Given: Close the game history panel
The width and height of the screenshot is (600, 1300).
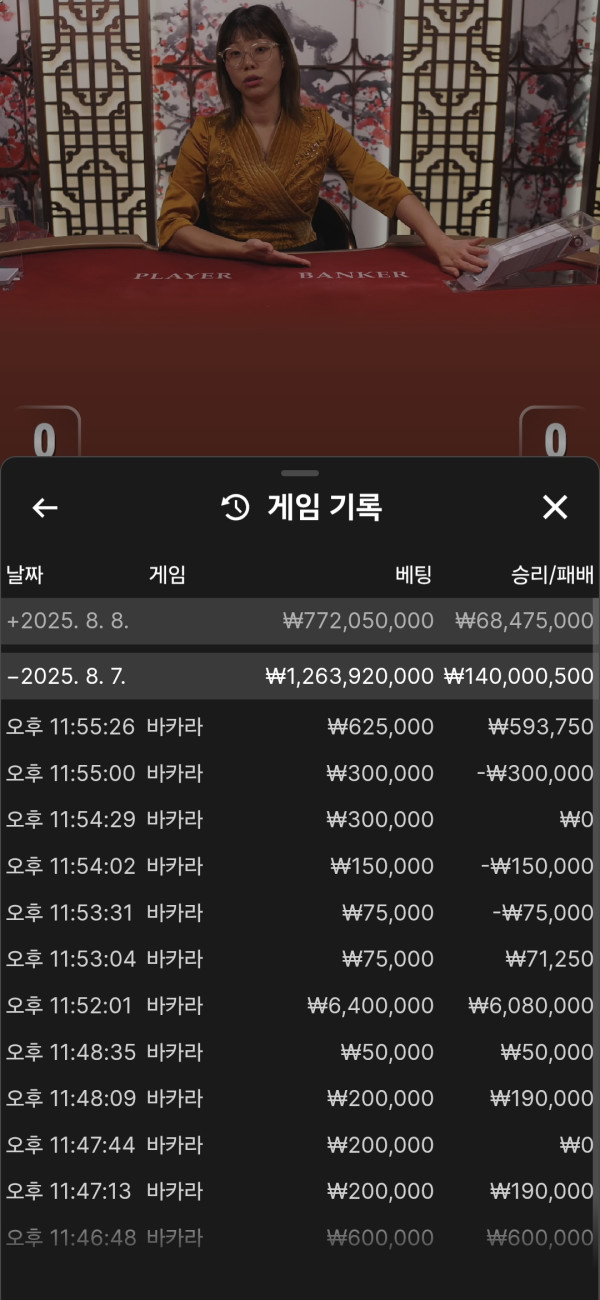Looking at the screenshot, I should coord(555,507).
